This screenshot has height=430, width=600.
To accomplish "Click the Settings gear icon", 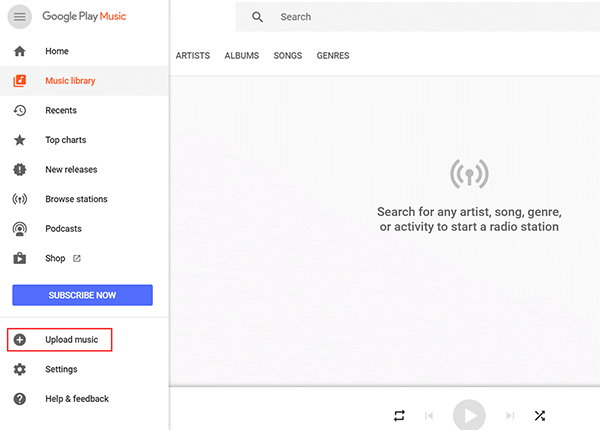I will coord(20,369).
